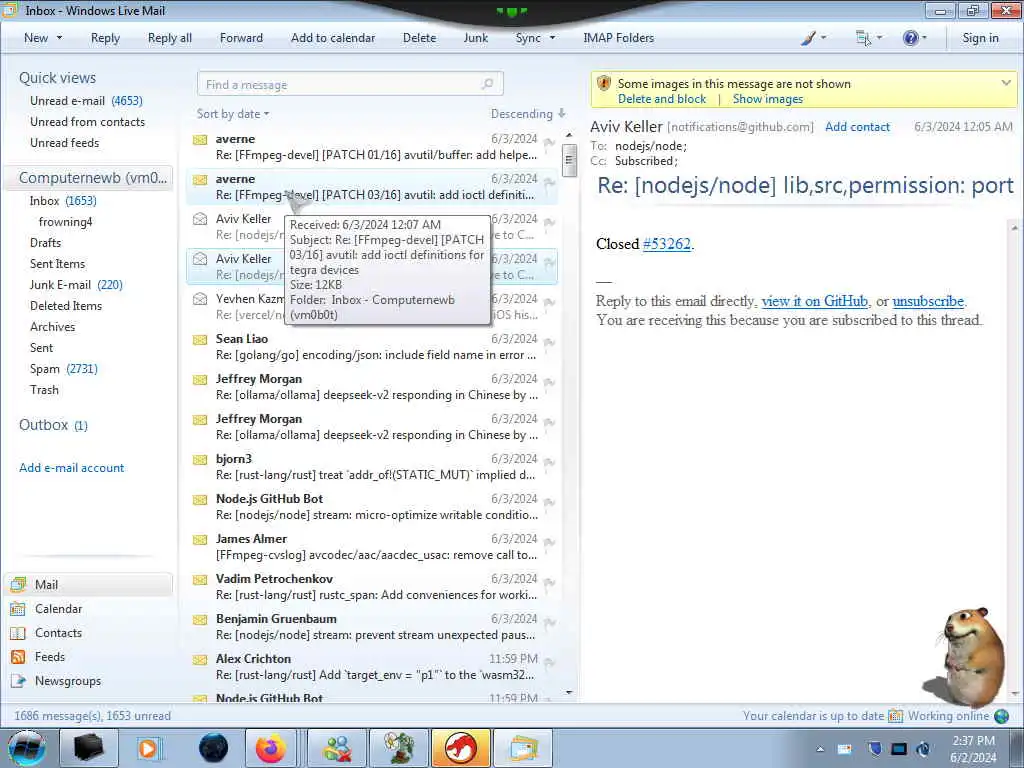1024x768 pixels.
Task: Click Delete in the toolbar
Action: [x=419, y=38]
